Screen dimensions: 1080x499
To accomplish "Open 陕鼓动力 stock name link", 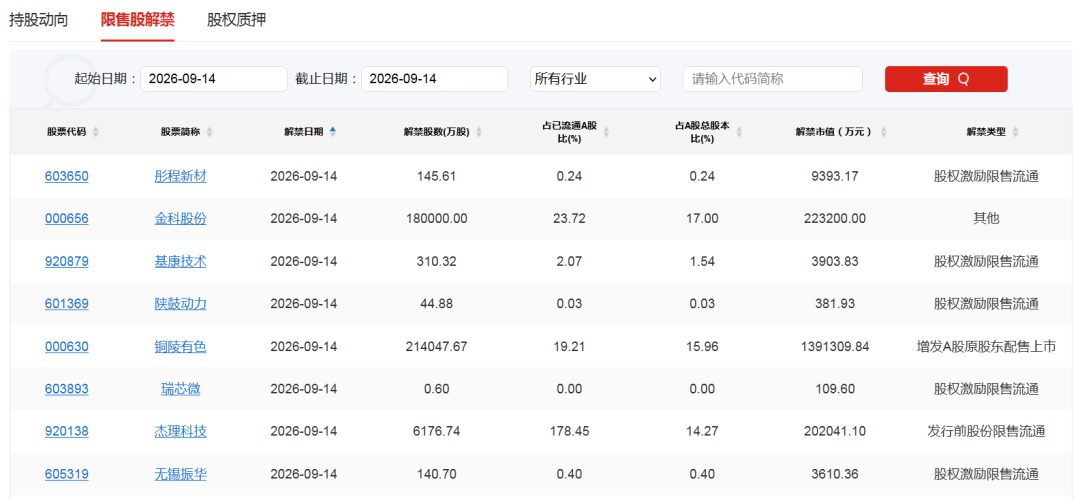I will pyautogui.click(x=180, y=303).
